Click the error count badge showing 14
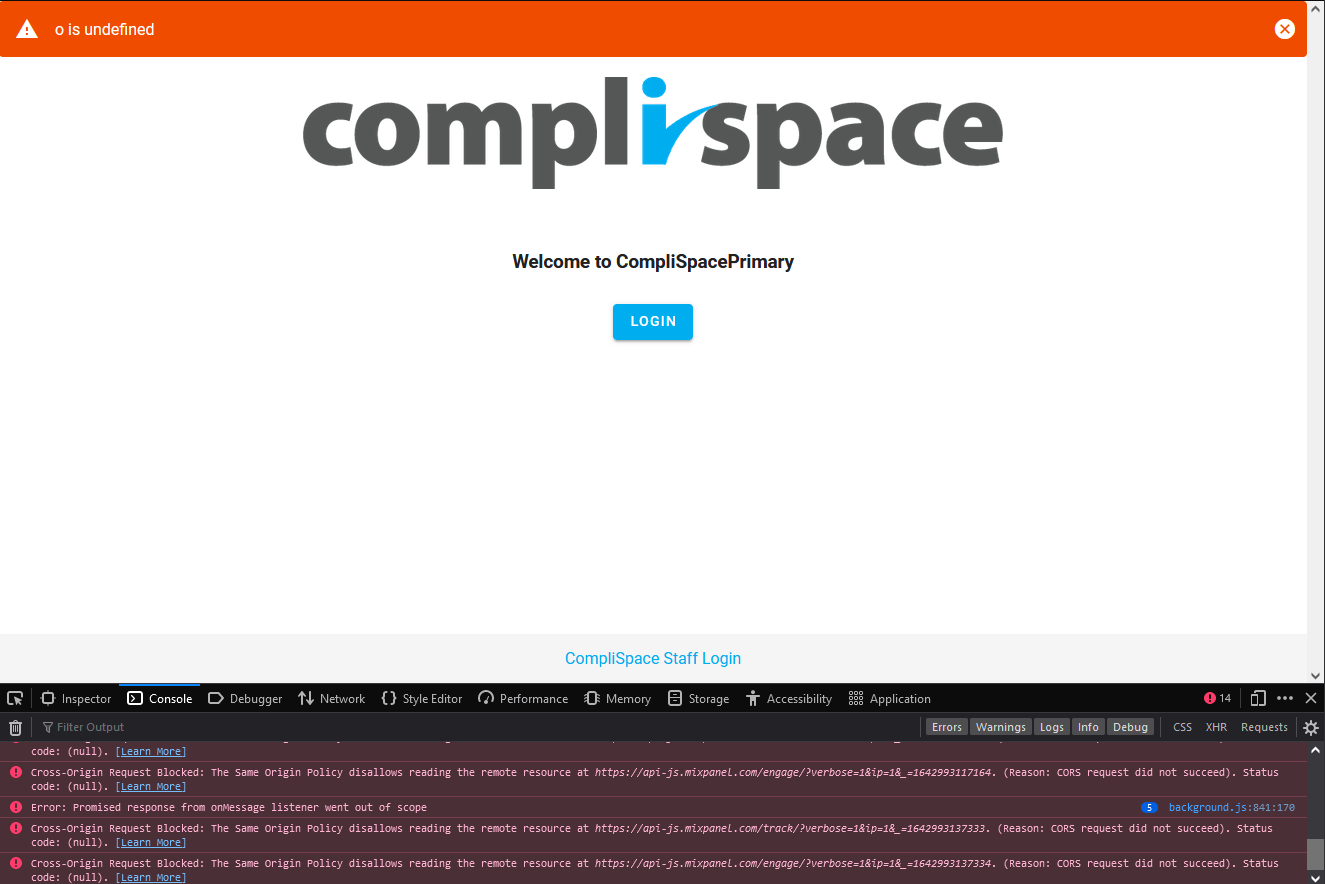This screenshot has width=1325, height=884. 1218,698
